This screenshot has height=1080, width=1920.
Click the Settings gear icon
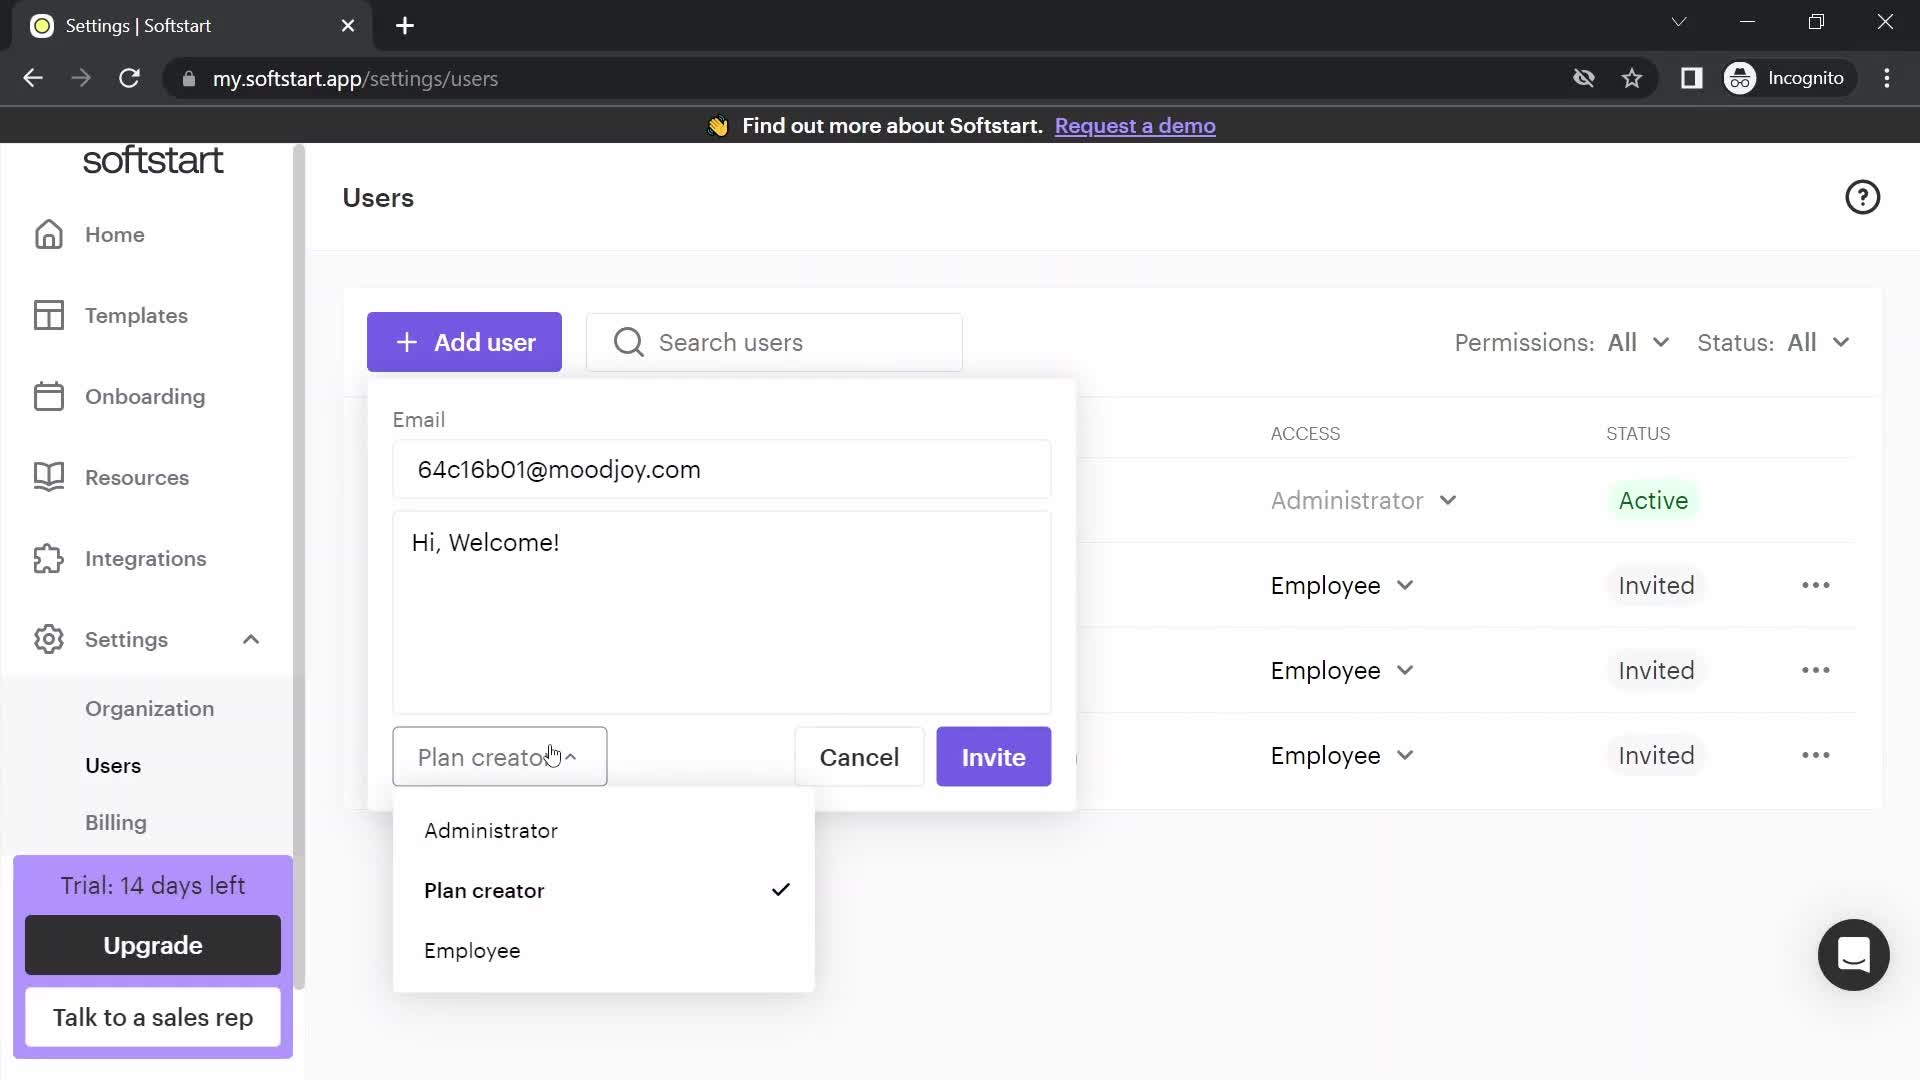(x=47, y=640)
